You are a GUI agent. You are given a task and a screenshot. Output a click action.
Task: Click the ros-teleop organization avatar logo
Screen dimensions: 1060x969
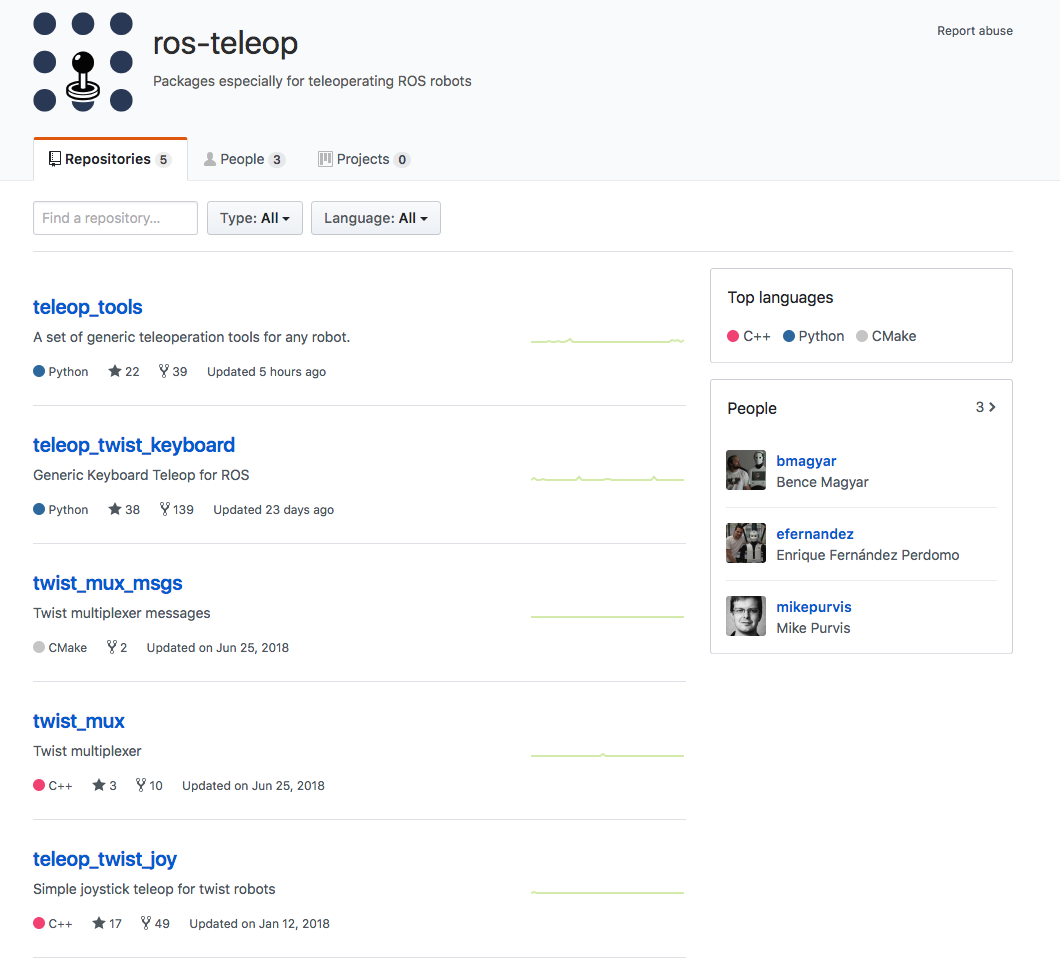click(x=82, y=62)
